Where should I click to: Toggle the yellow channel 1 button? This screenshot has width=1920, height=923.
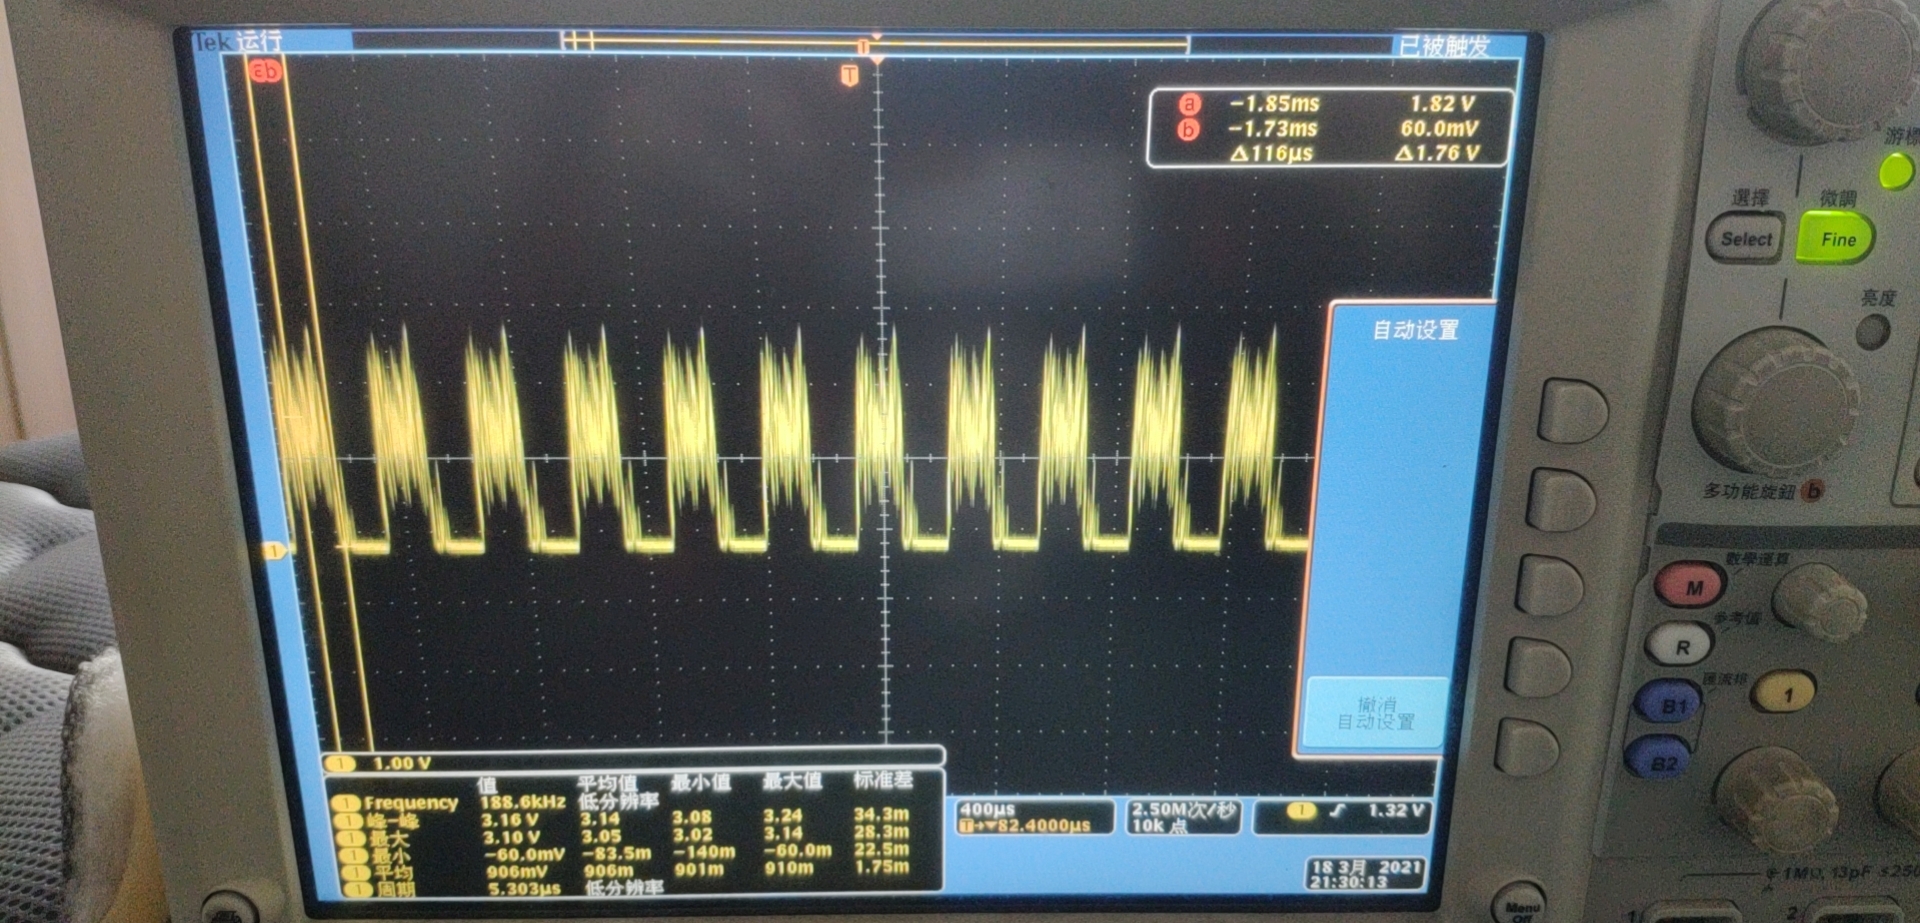point(1785,693)
